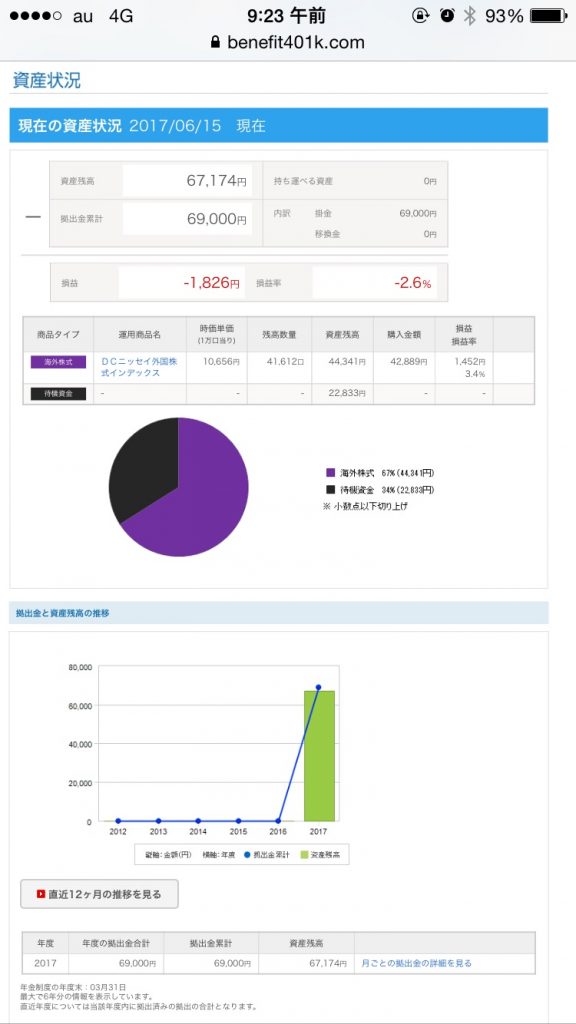Click the 2017 year cell in bottom table

click(46, 963)
